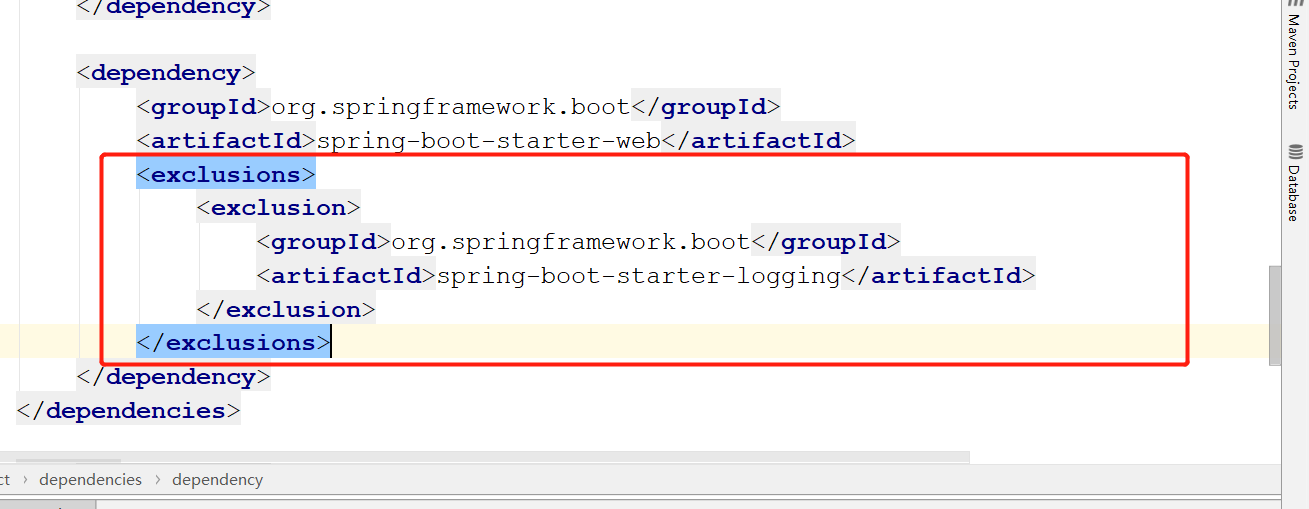Click the vertical editor scrollbar thumb
1309x509 pixels.
pyautogui.click(x=1274, y=315)
